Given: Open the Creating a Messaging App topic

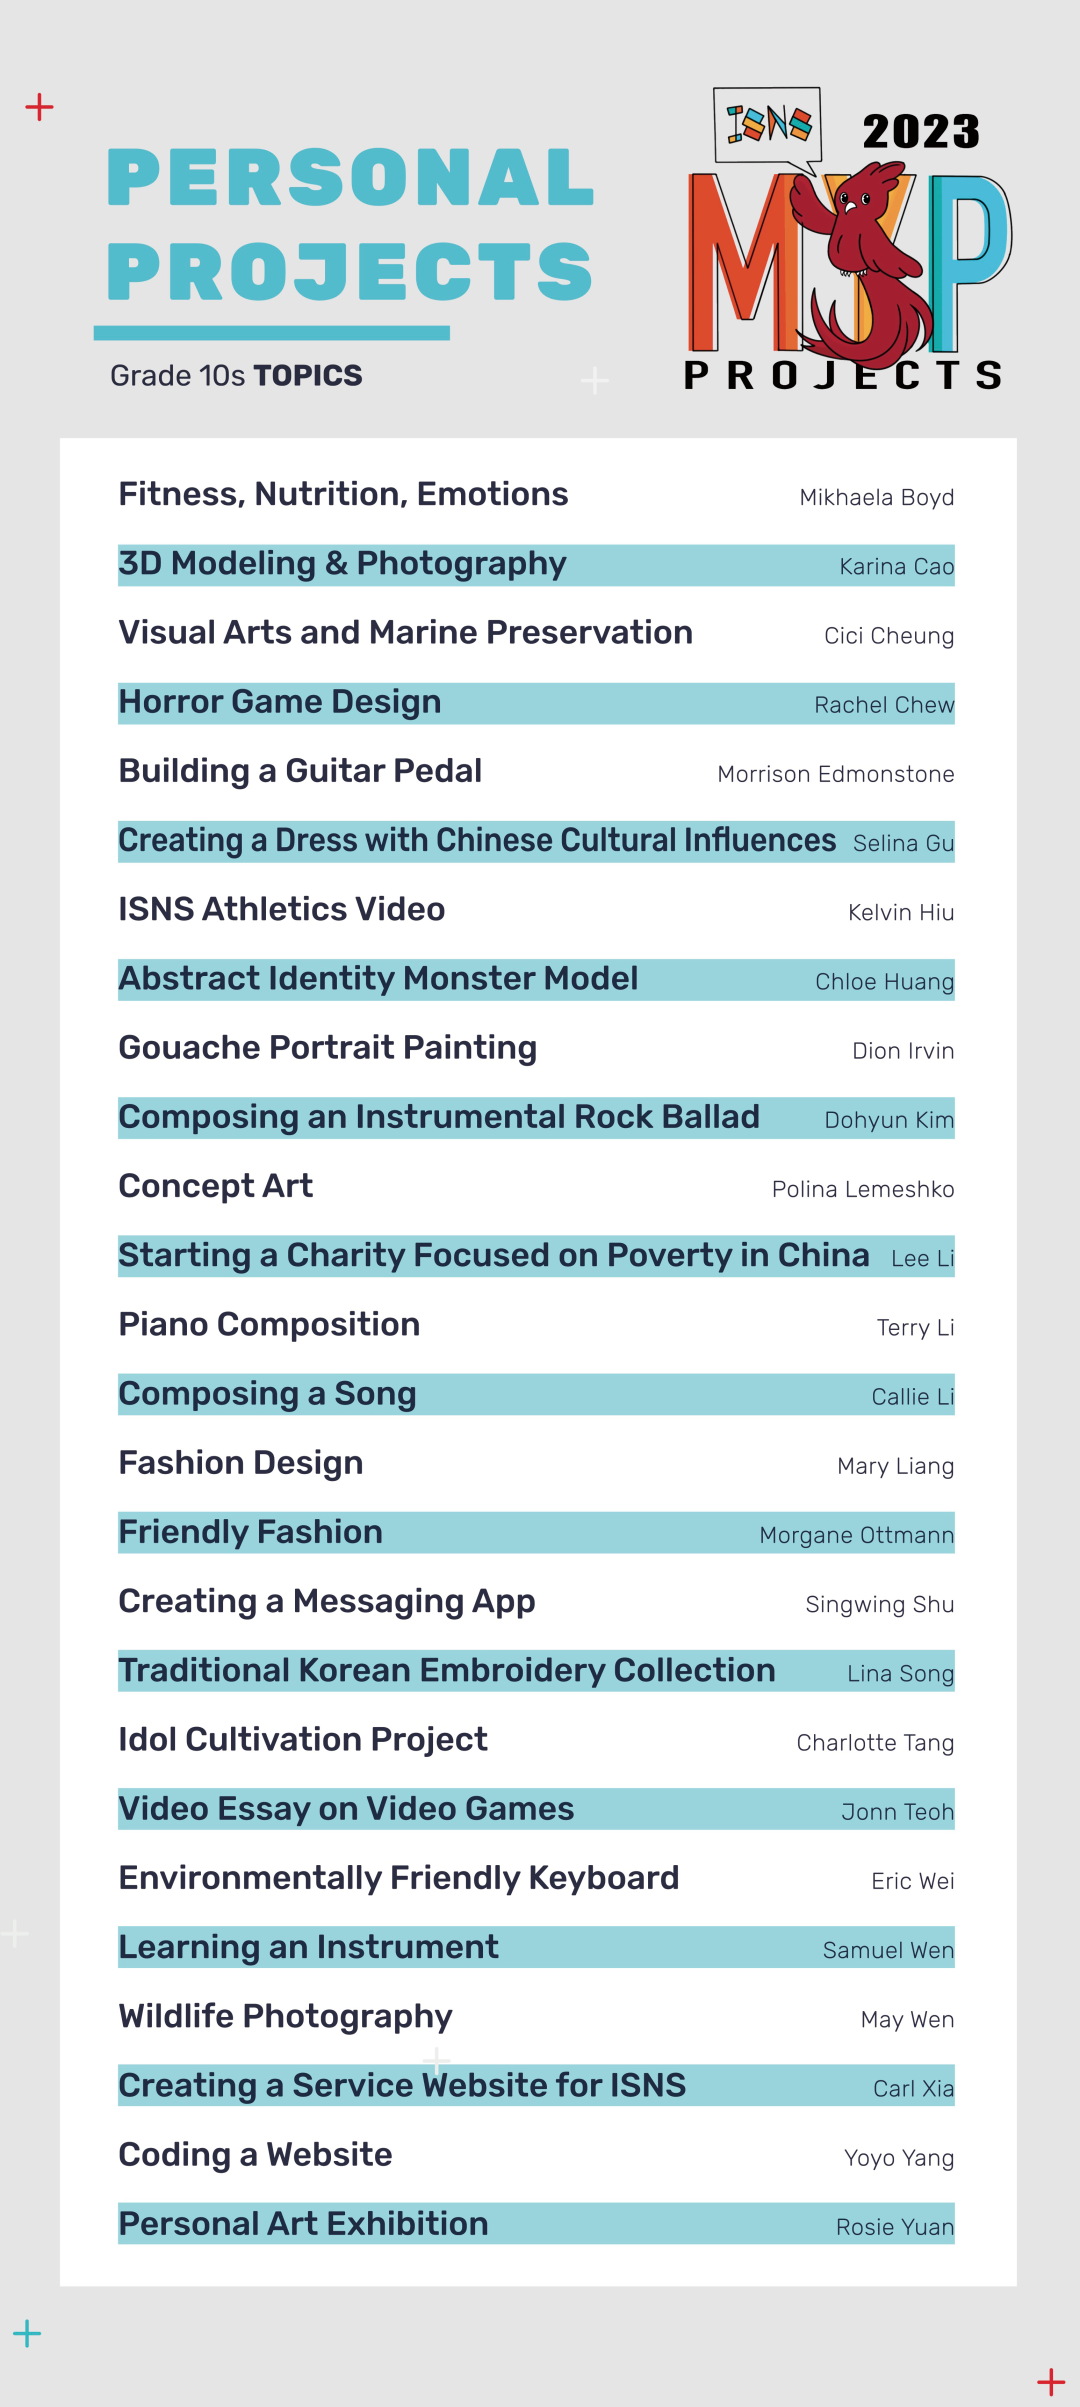Looking at the screenshot, I should (x=327, y=1602).
